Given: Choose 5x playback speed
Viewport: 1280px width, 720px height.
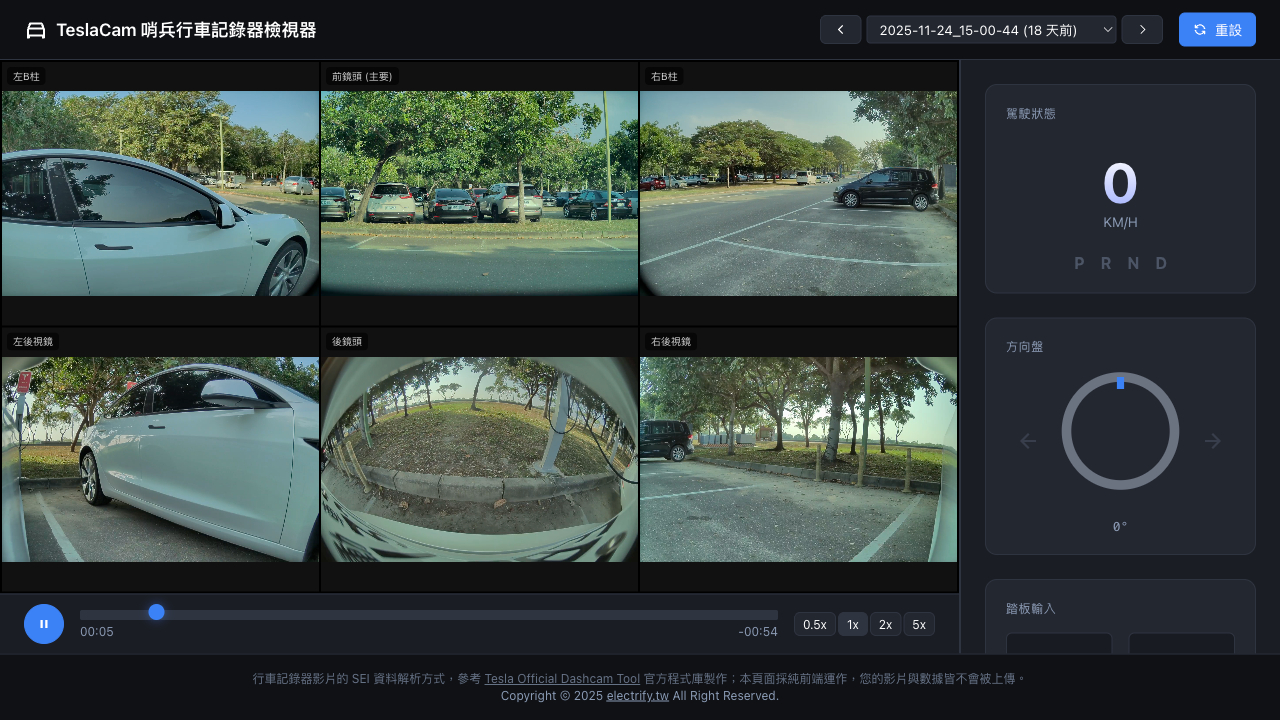Looking at the screenshot, I should (919, 624).
